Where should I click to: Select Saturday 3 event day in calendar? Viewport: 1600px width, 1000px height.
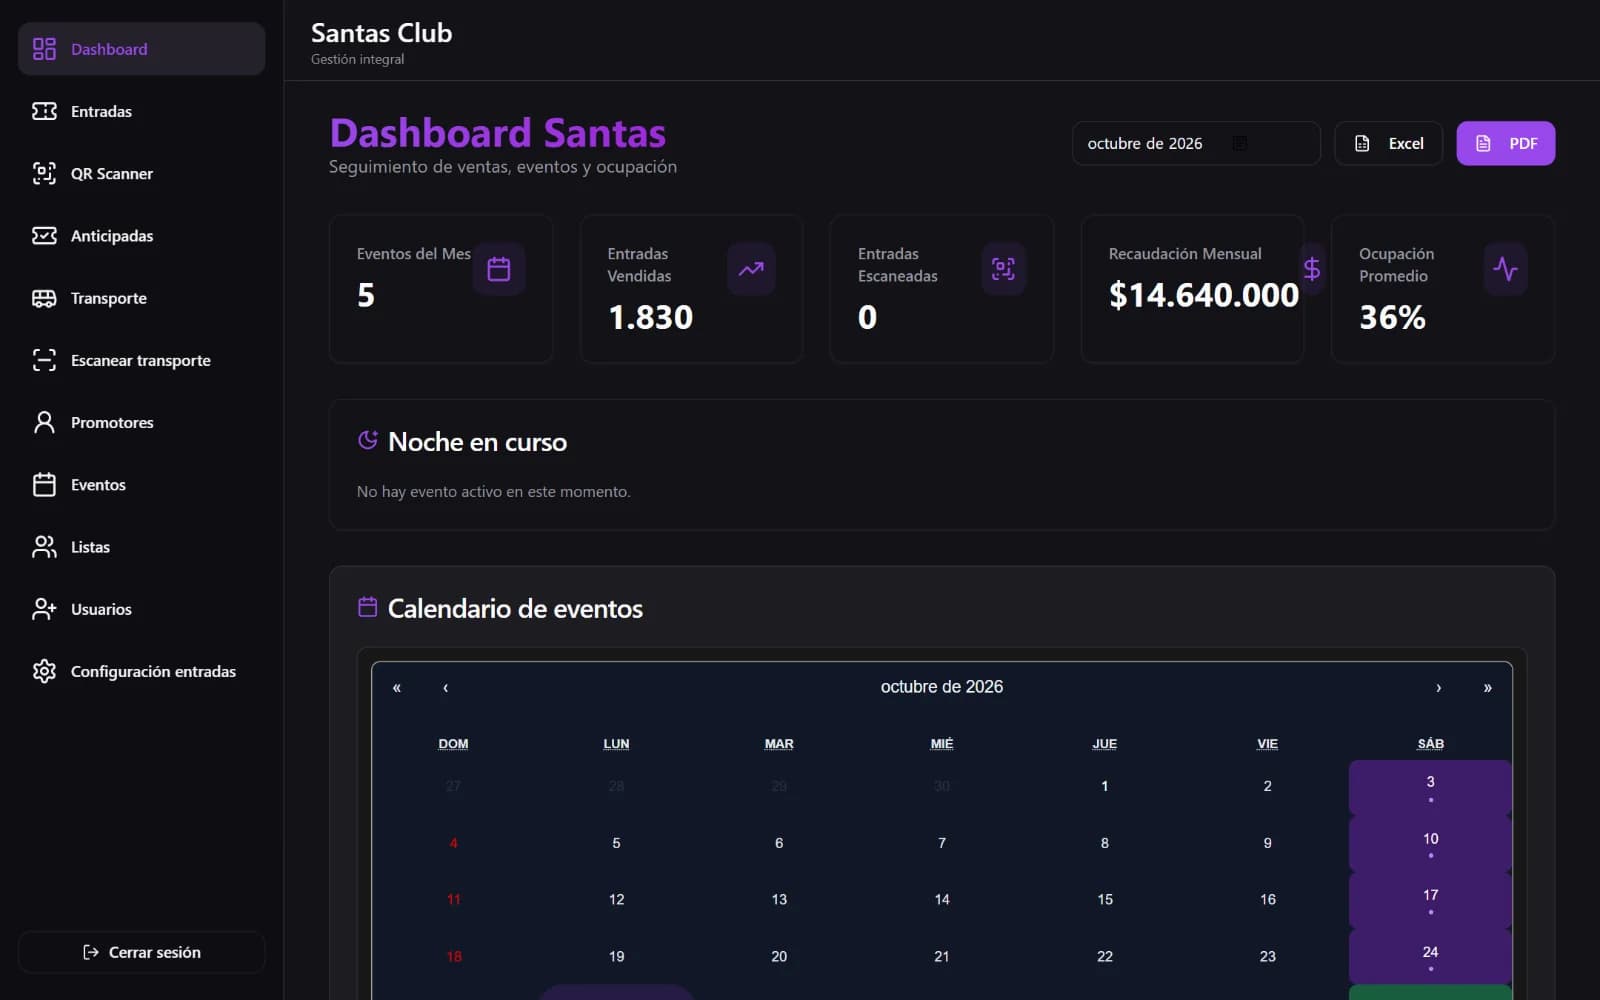[x=1430, y=787]
